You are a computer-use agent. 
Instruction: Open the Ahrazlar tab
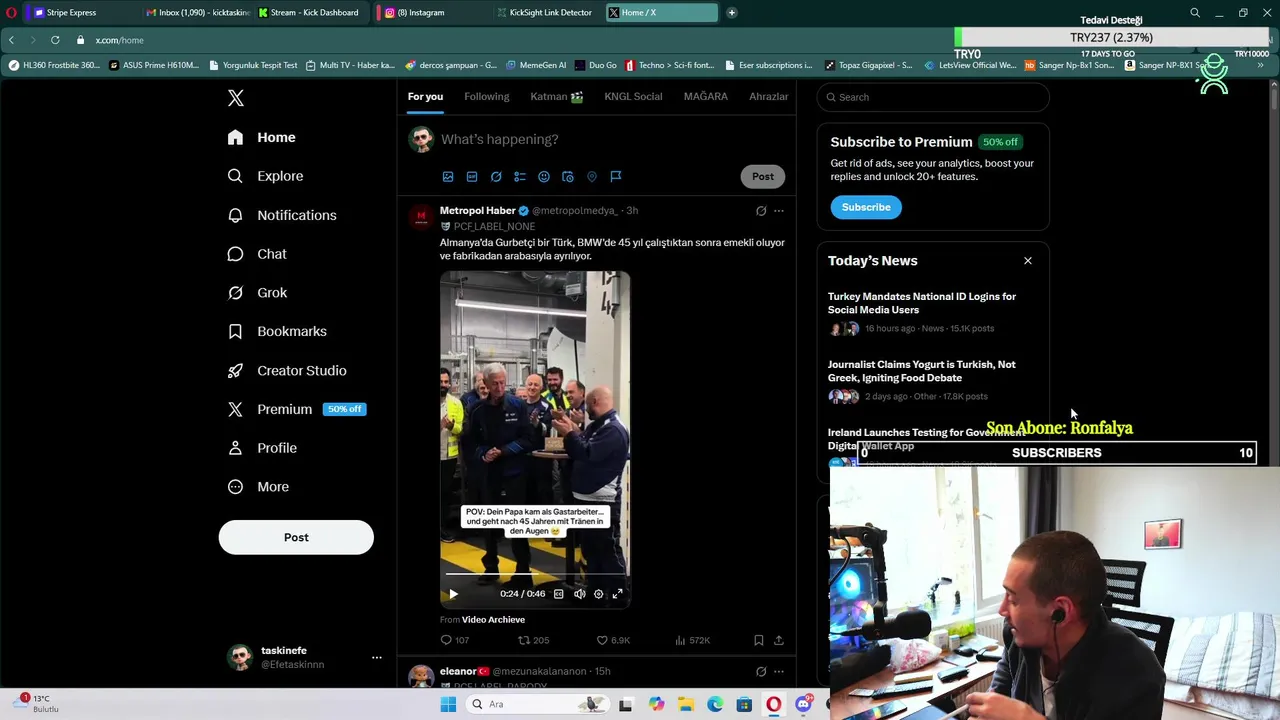coord(769,96)
